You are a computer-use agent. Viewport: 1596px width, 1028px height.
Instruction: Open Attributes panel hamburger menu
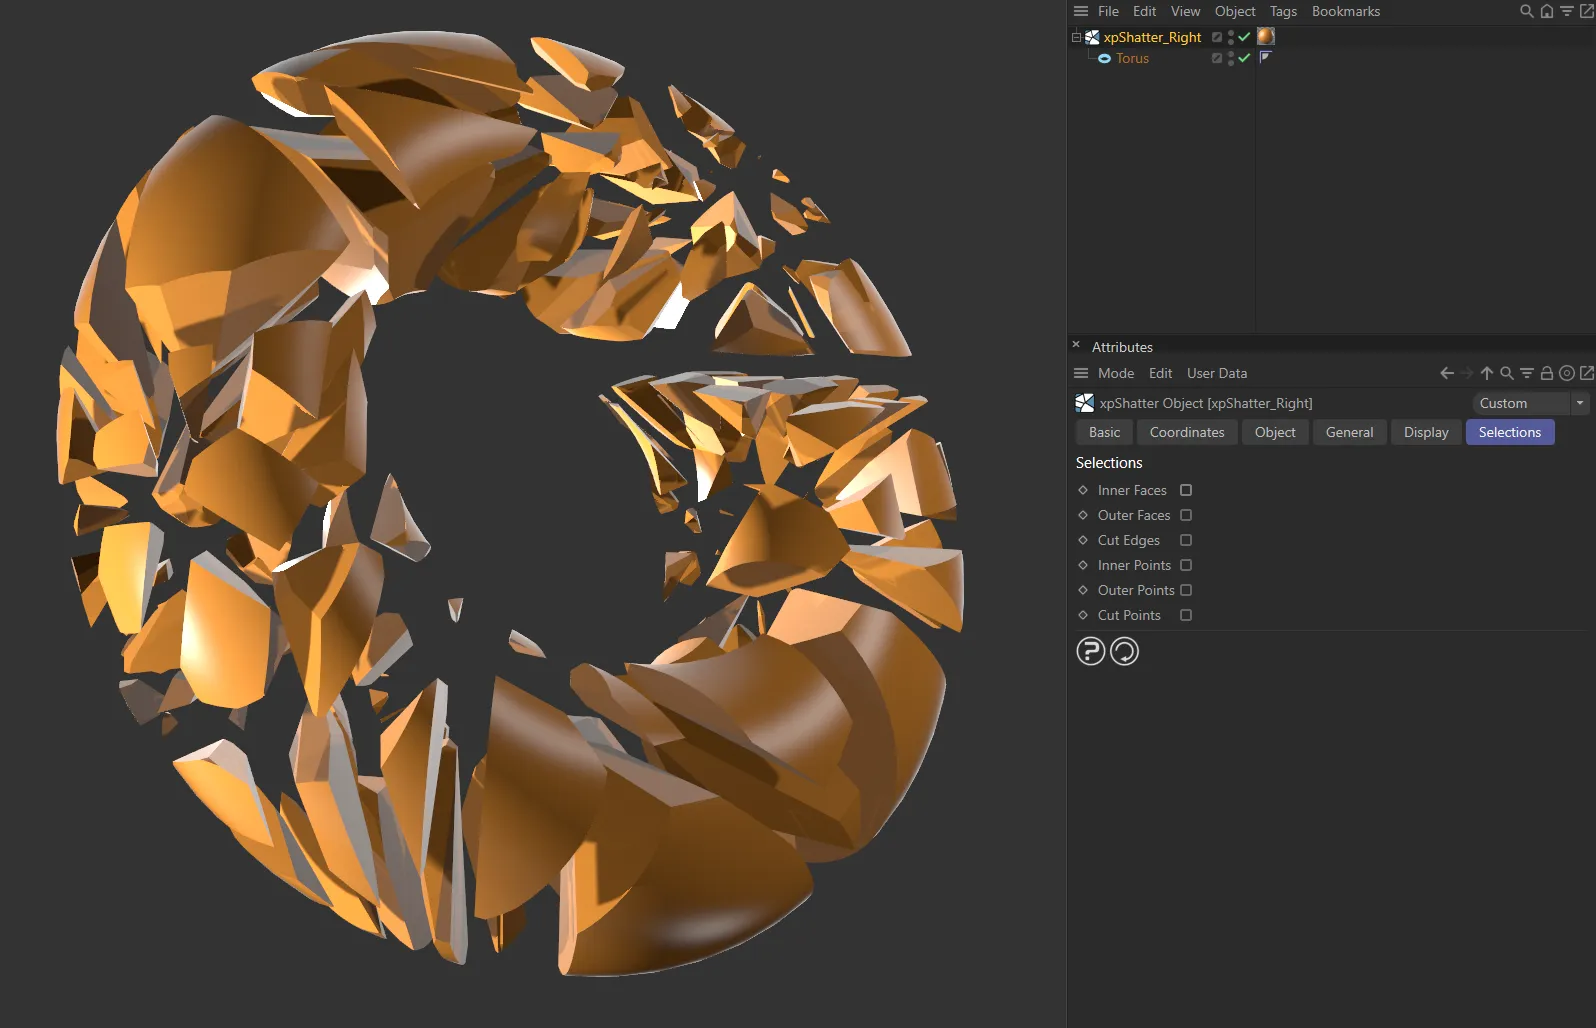pyautogui.click(x=1080, y=373)
